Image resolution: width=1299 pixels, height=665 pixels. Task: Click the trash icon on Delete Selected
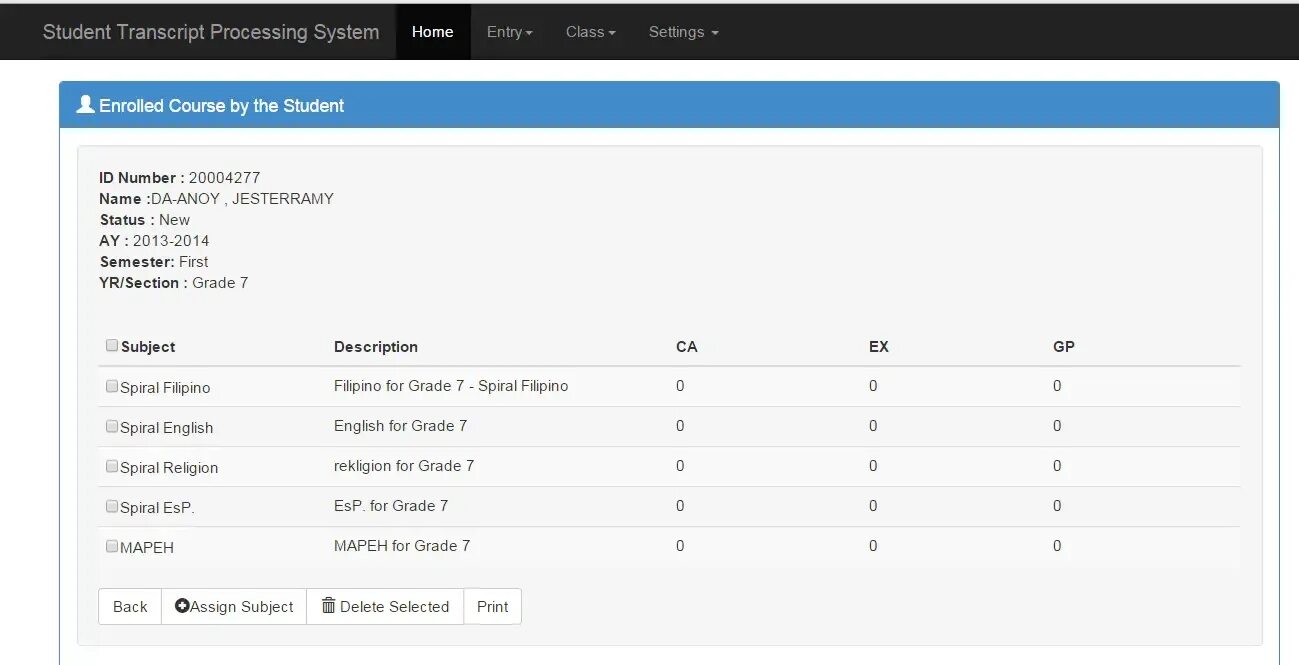[328, 606]
